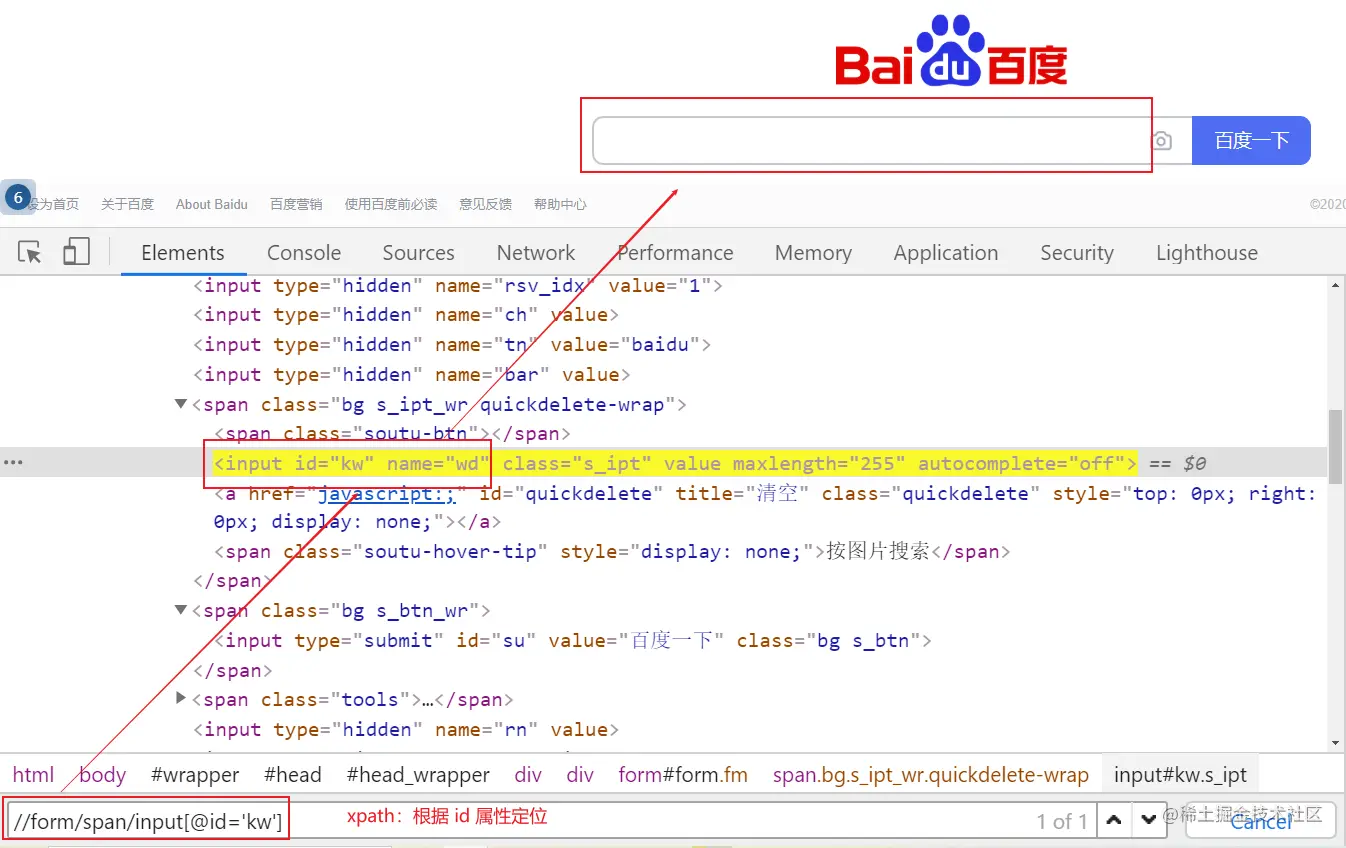Go to next search match arrow
This screenshot has height=848, width=1346.
tap(1149, 821)
